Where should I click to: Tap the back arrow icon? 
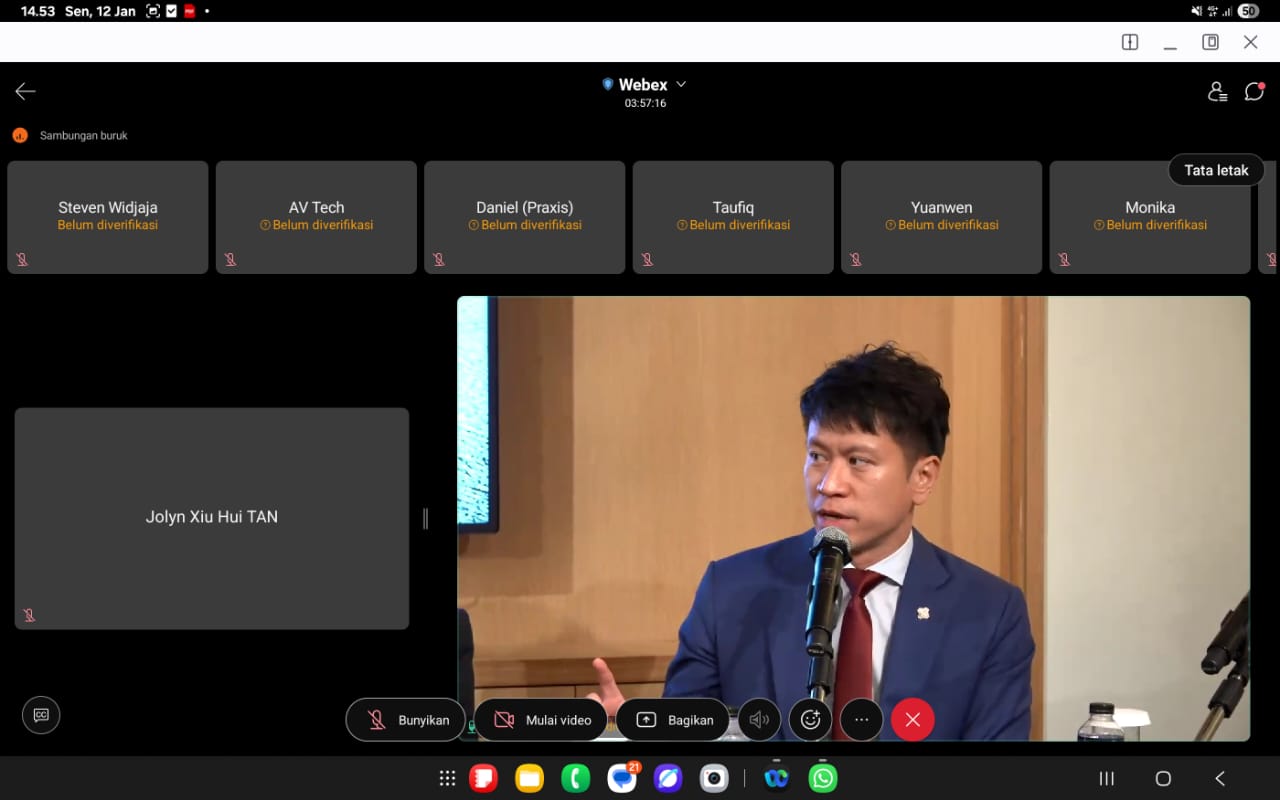(x=25, y=92)
